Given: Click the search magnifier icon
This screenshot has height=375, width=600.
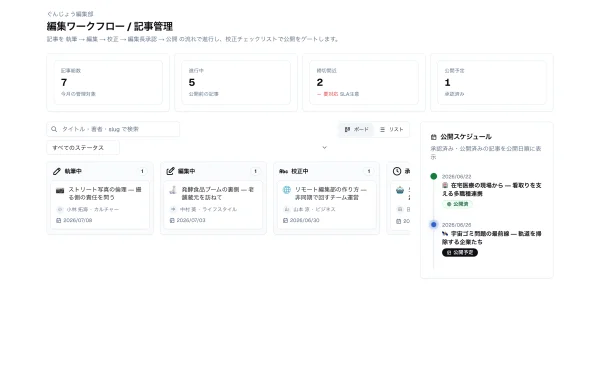Looking at the screenshot, I should pos(54,129).
